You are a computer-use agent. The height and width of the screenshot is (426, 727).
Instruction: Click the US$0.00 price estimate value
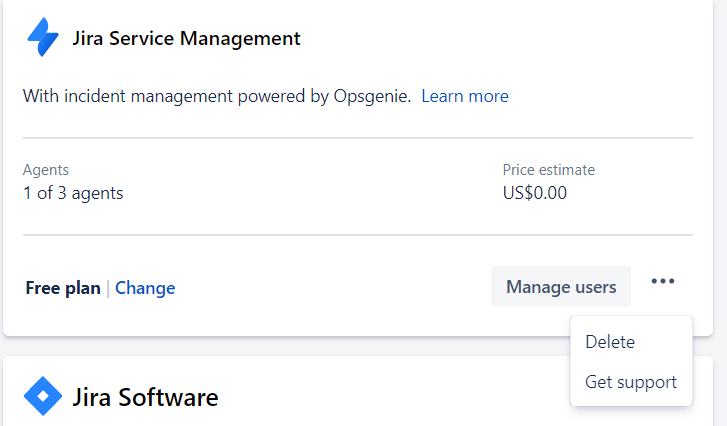[x=535, y=192]
